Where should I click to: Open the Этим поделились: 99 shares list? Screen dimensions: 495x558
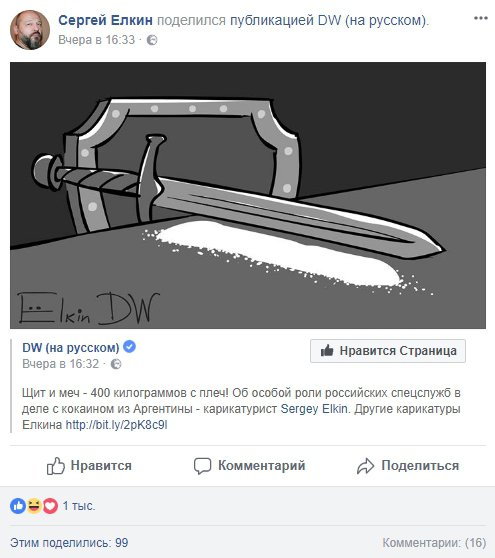pyautogui.click(x=69, y=543)
